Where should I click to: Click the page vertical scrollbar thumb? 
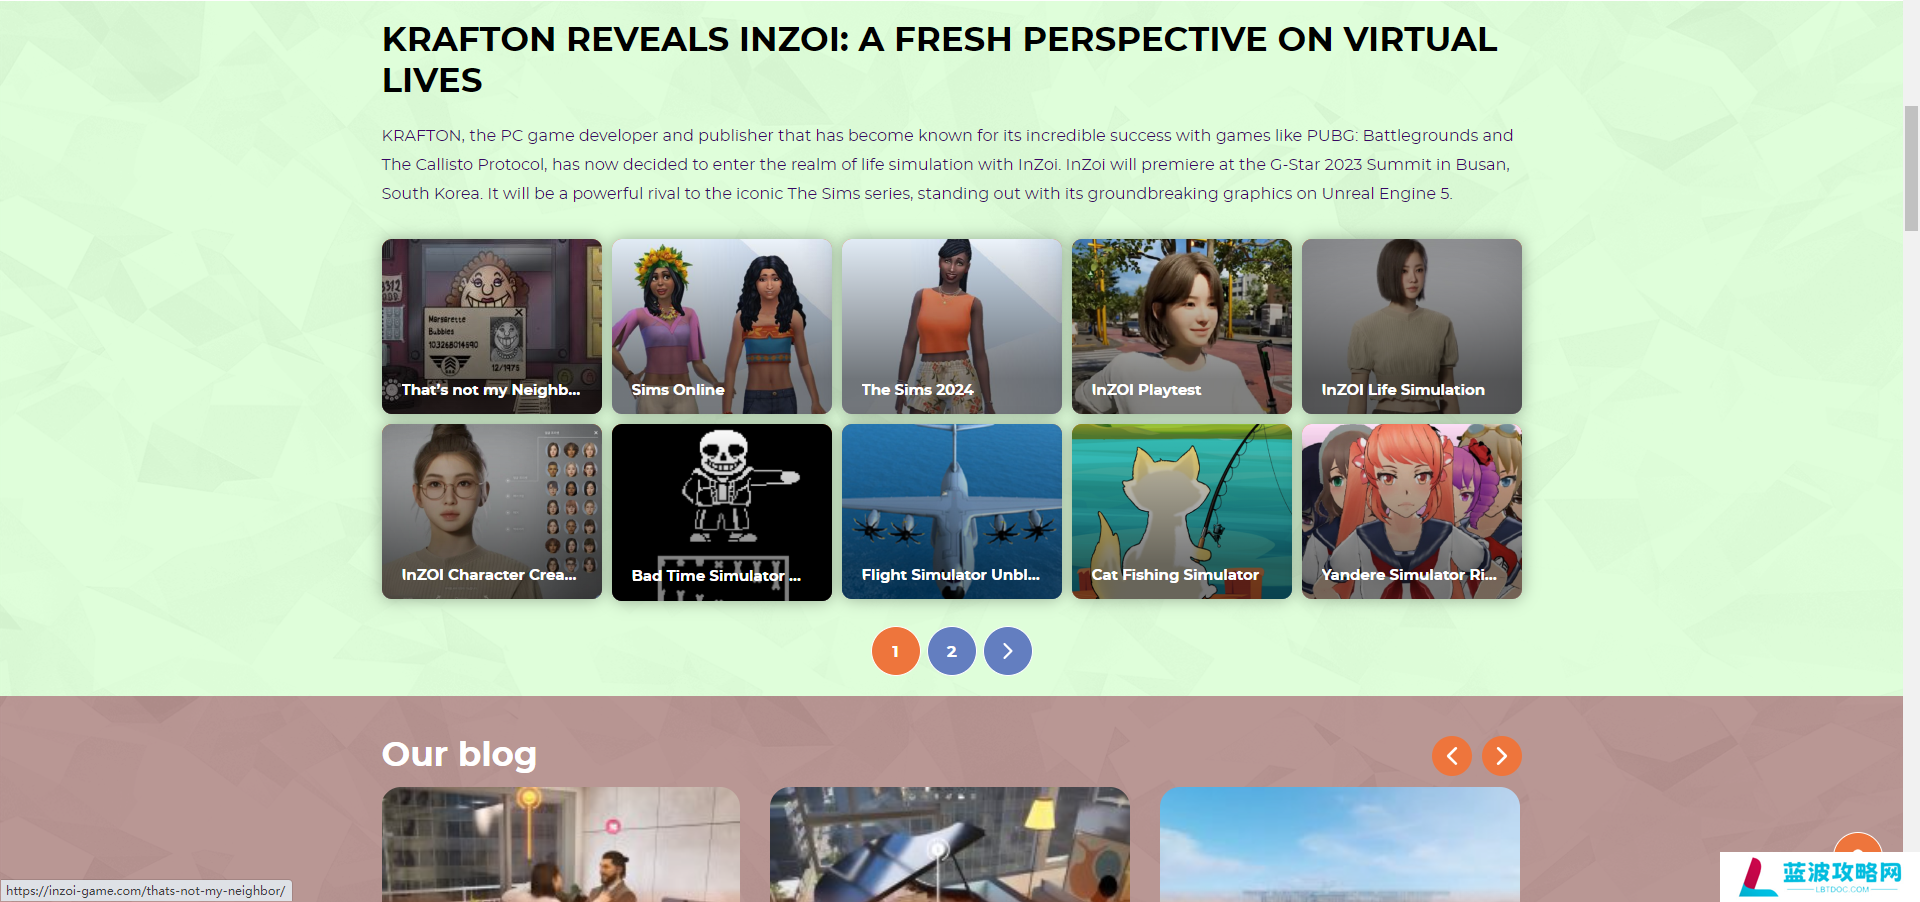click(1911, 168)
